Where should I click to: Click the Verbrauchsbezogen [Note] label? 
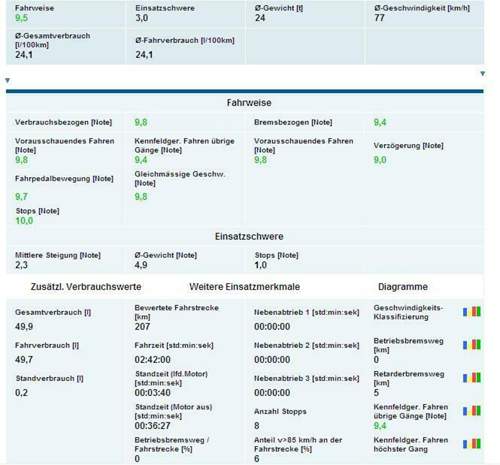tap(63, 122)
